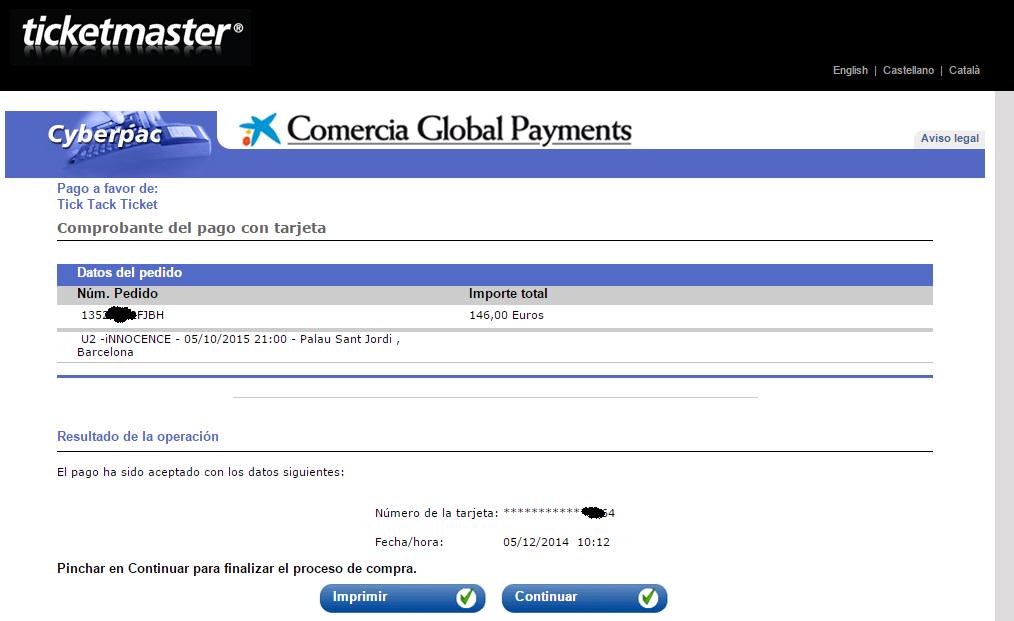Click the Importe total column header
Screen dimensions: 1014x621
(x=508, y=293)
